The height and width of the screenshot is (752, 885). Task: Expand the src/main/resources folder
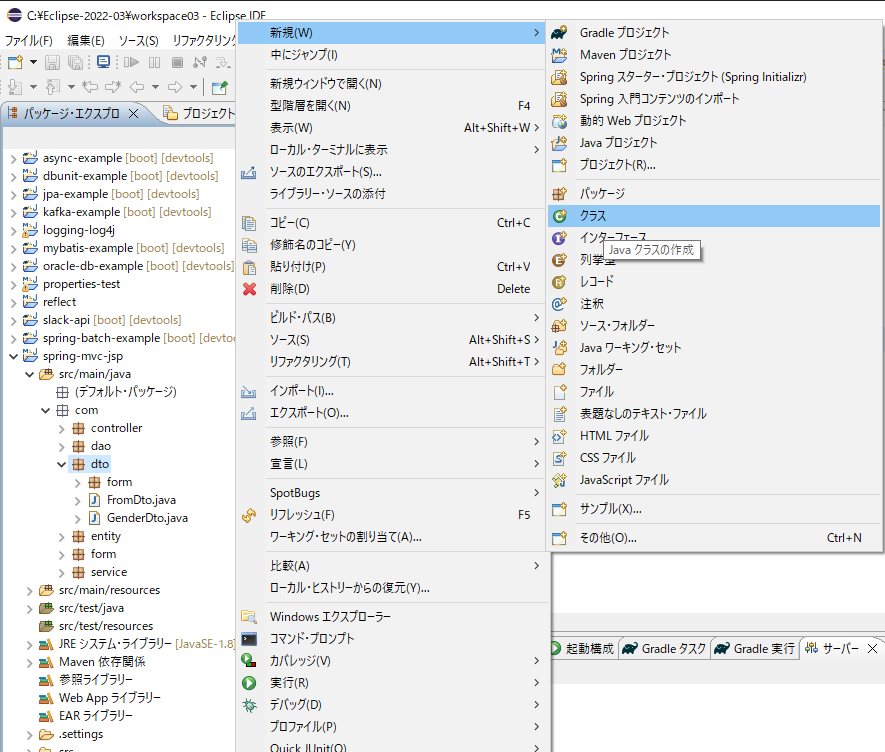[x=29, y=591]
